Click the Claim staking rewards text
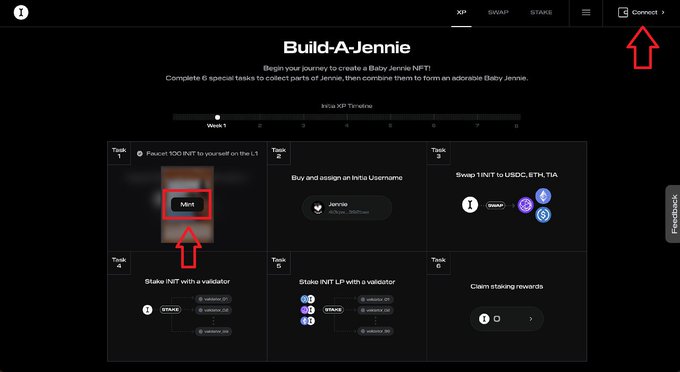 (507, 287)
